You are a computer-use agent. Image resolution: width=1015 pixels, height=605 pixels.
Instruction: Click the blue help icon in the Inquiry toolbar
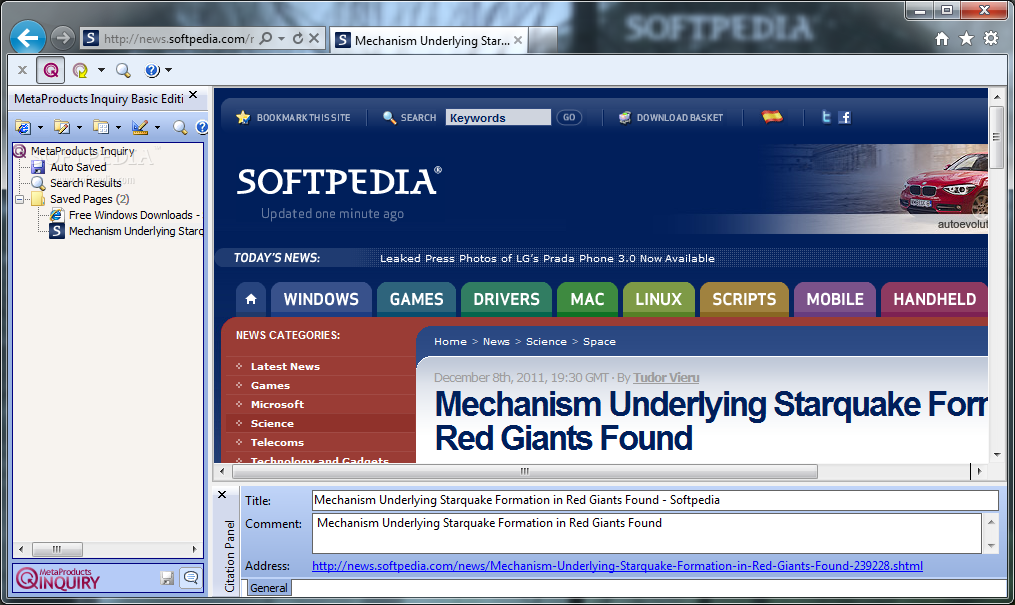[152, 70]
